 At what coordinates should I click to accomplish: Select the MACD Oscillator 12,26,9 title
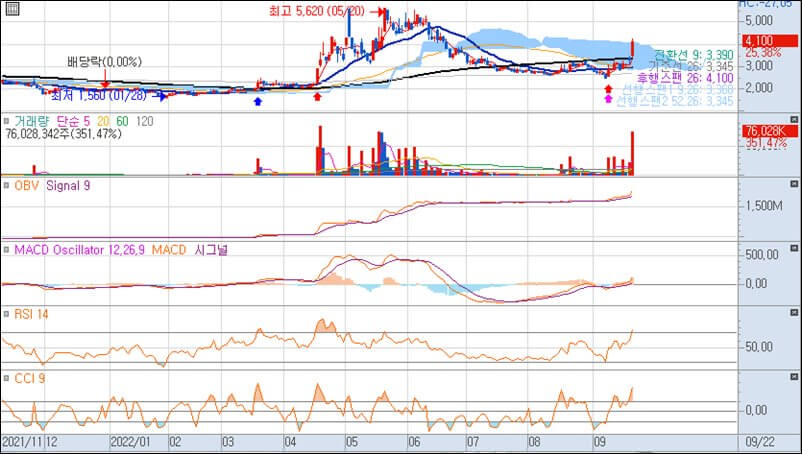click(x=79, y=250)
